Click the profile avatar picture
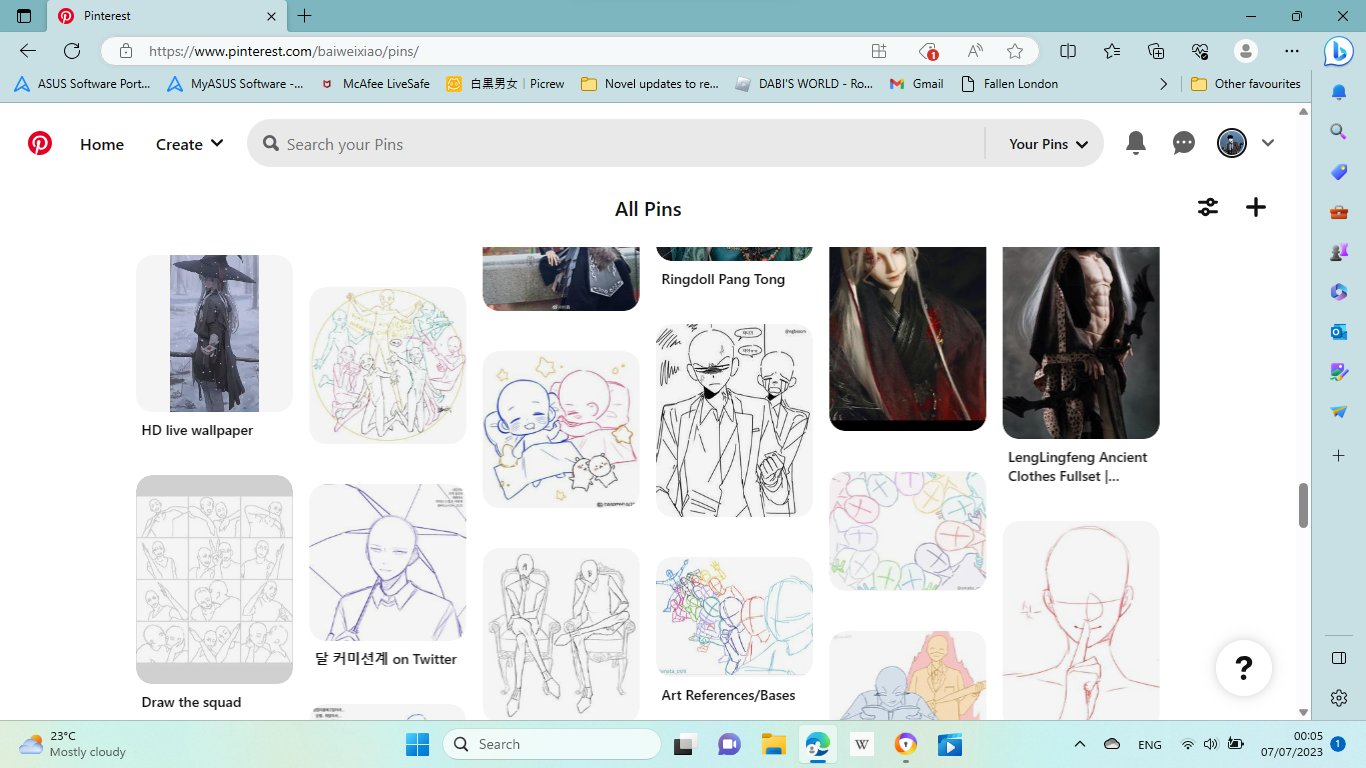The height and width of the screenshot is (768, 1366). click(x=1231, y=144)
